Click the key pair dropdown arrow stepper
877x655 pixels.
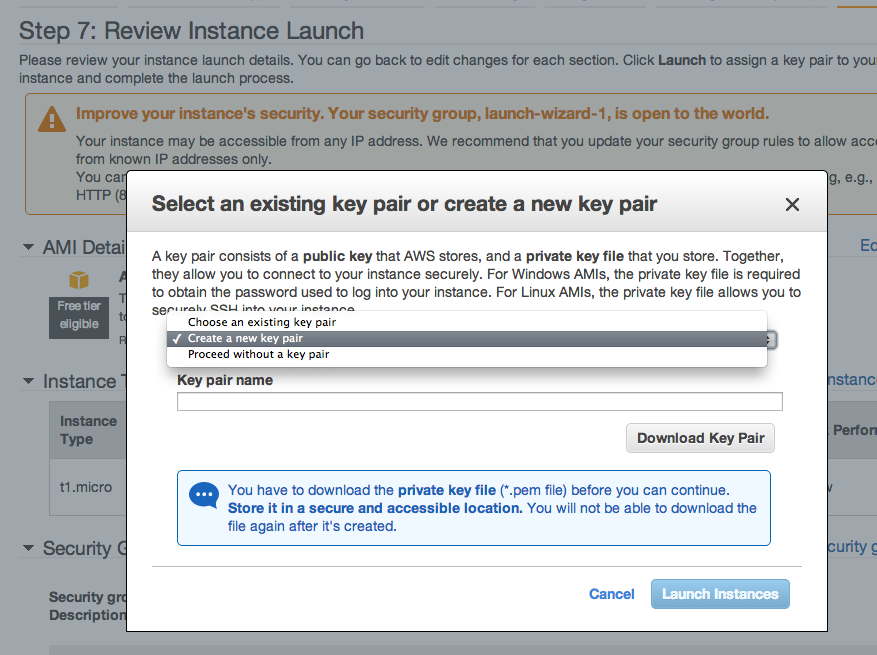pos(770,340)
